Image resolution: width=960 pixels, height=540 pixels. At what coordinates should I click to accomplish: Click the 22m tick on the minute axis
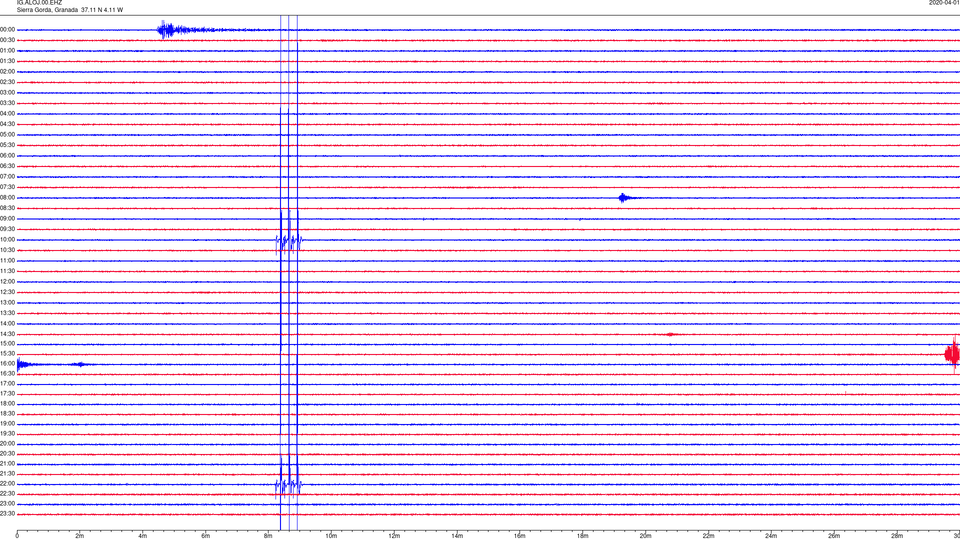pos(708,536)
